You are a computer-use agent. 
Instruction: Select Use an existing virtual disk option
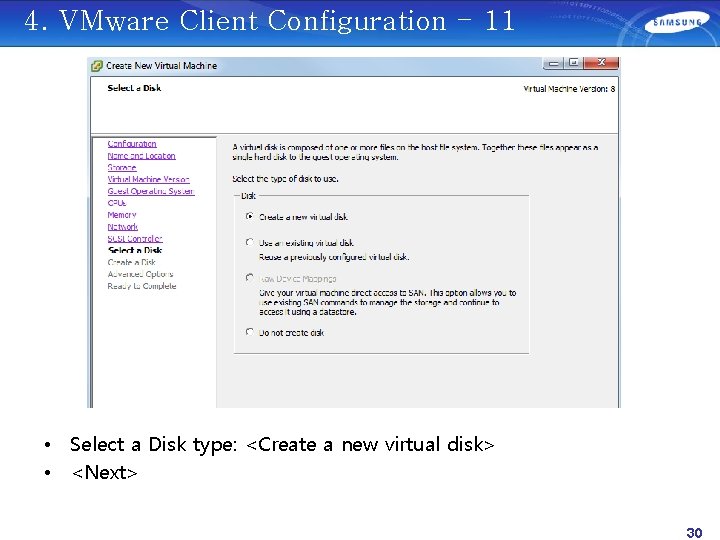click(x=249, y=242)
